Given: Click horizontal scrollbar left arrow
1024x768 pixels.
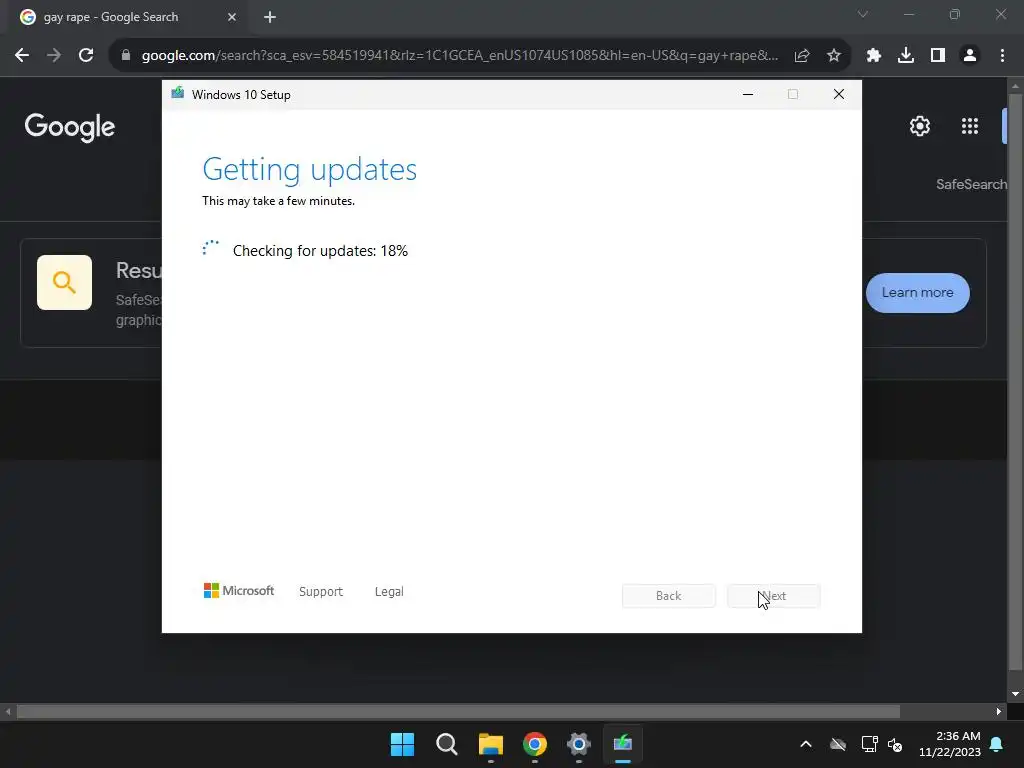Looking at the screenshot, I should click(8, 711).
